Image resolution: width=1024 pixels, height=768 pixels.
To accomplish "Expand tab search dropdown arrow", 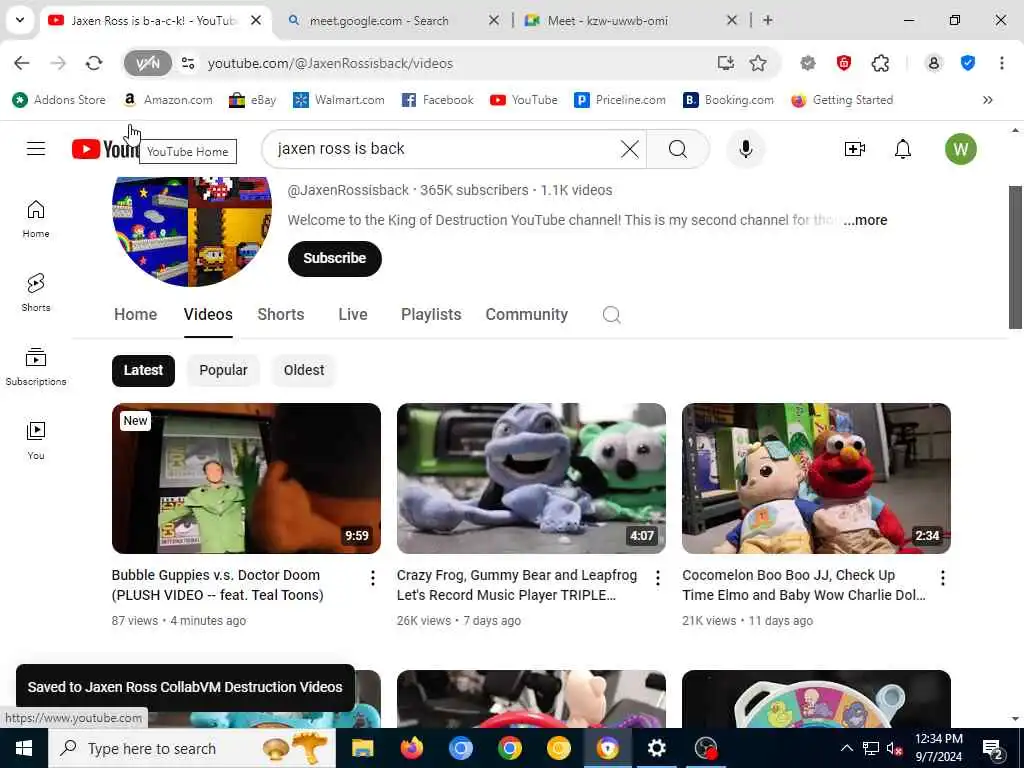I will click(20, 20).
